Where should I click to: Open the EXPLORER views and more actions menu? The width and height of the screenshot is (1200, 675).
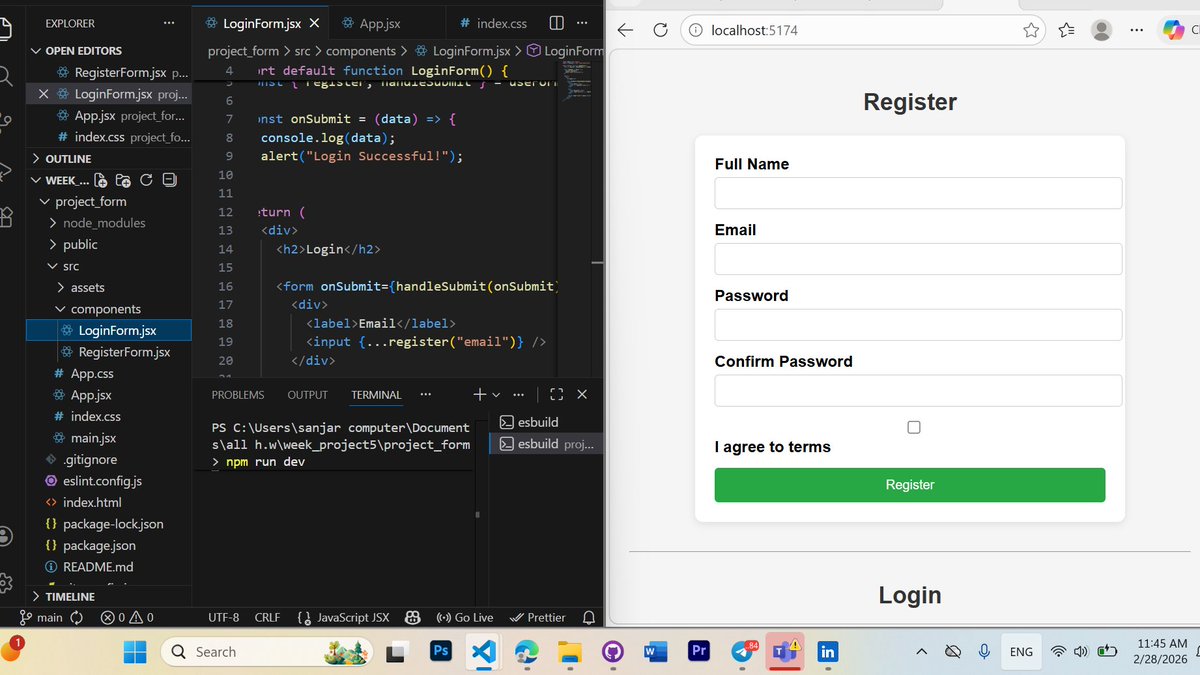169,23
